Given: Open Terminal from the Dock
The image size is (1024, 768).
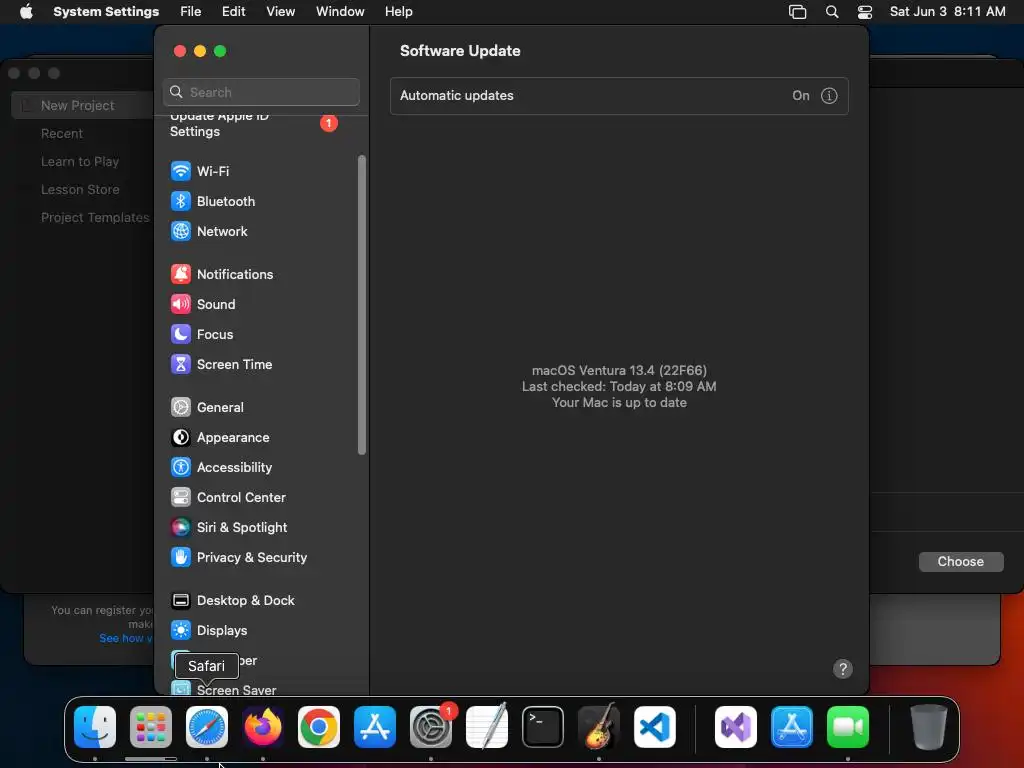Looking at the screenshot, I should pyautogui.click(x=543, y=727).
